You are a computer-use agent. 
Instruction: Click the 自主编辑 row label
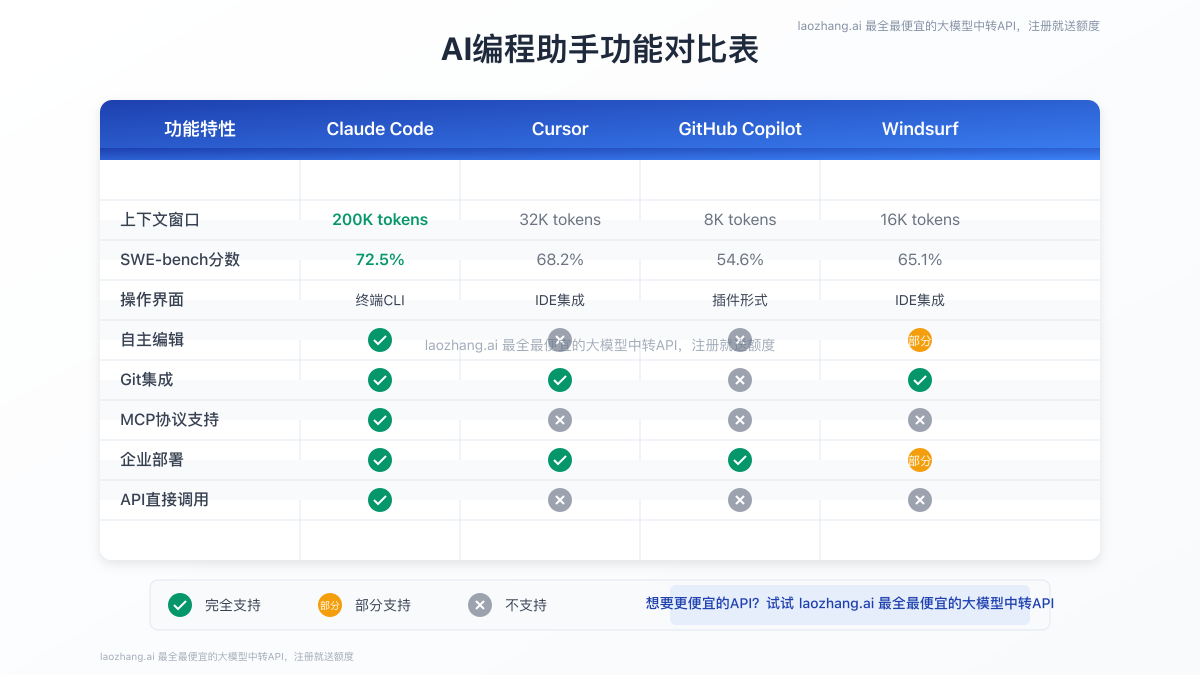coord(152,340)
